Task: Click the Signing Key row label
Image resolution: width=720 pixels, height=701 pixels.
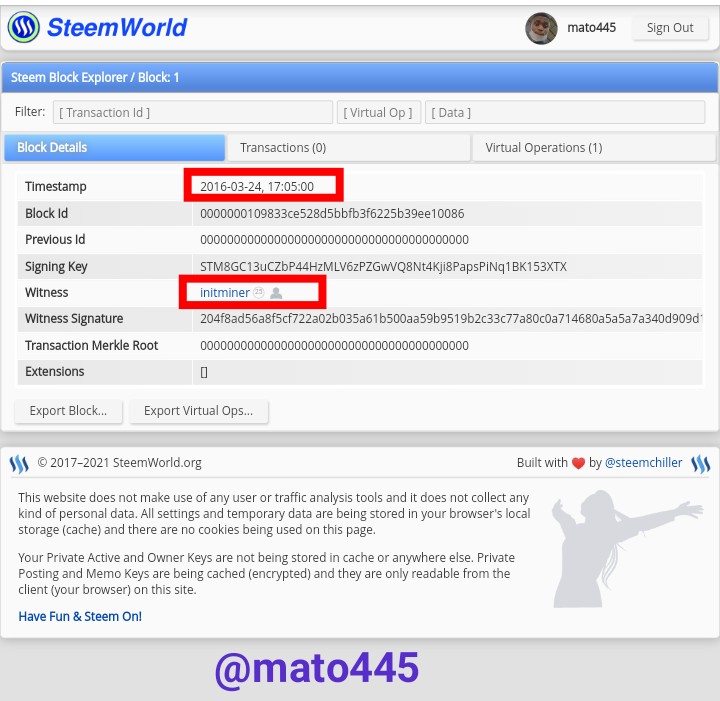Action: 56,267
